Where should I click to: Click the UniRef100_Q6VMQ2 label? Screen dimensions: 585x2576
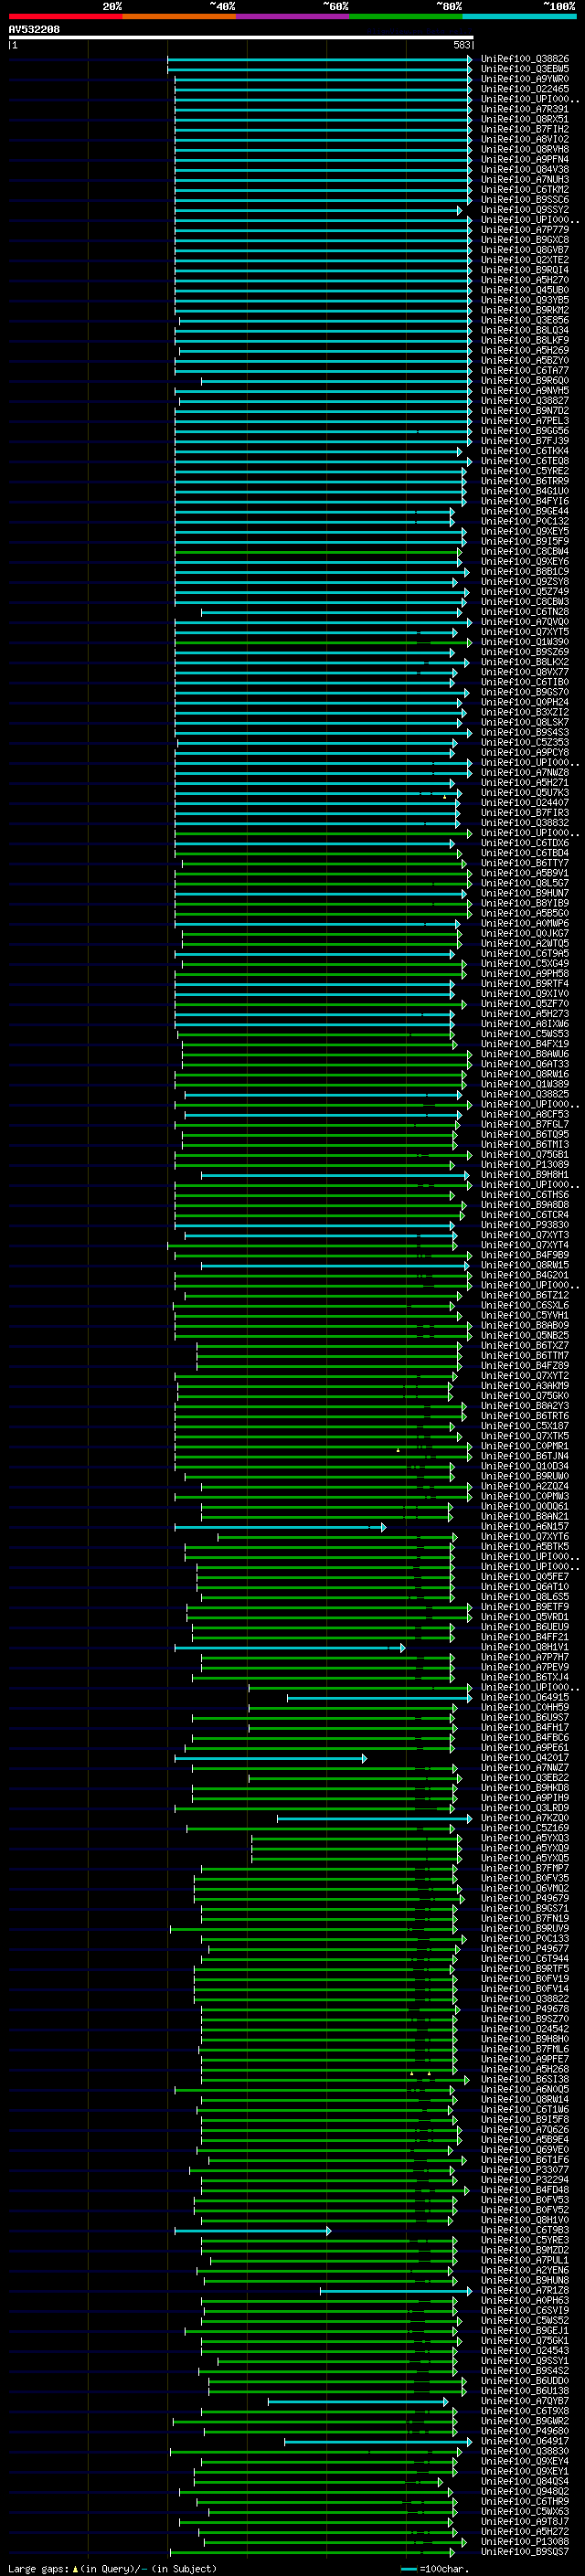pos(525,1888)
